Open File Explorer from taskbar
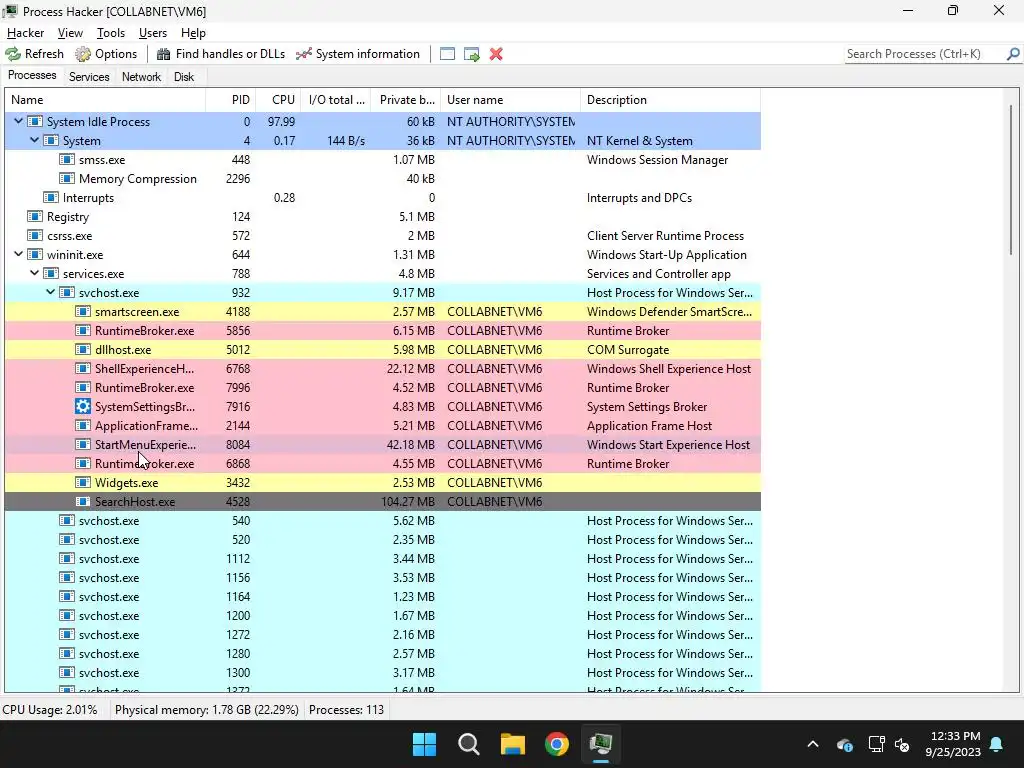 [x=513, y=744]
